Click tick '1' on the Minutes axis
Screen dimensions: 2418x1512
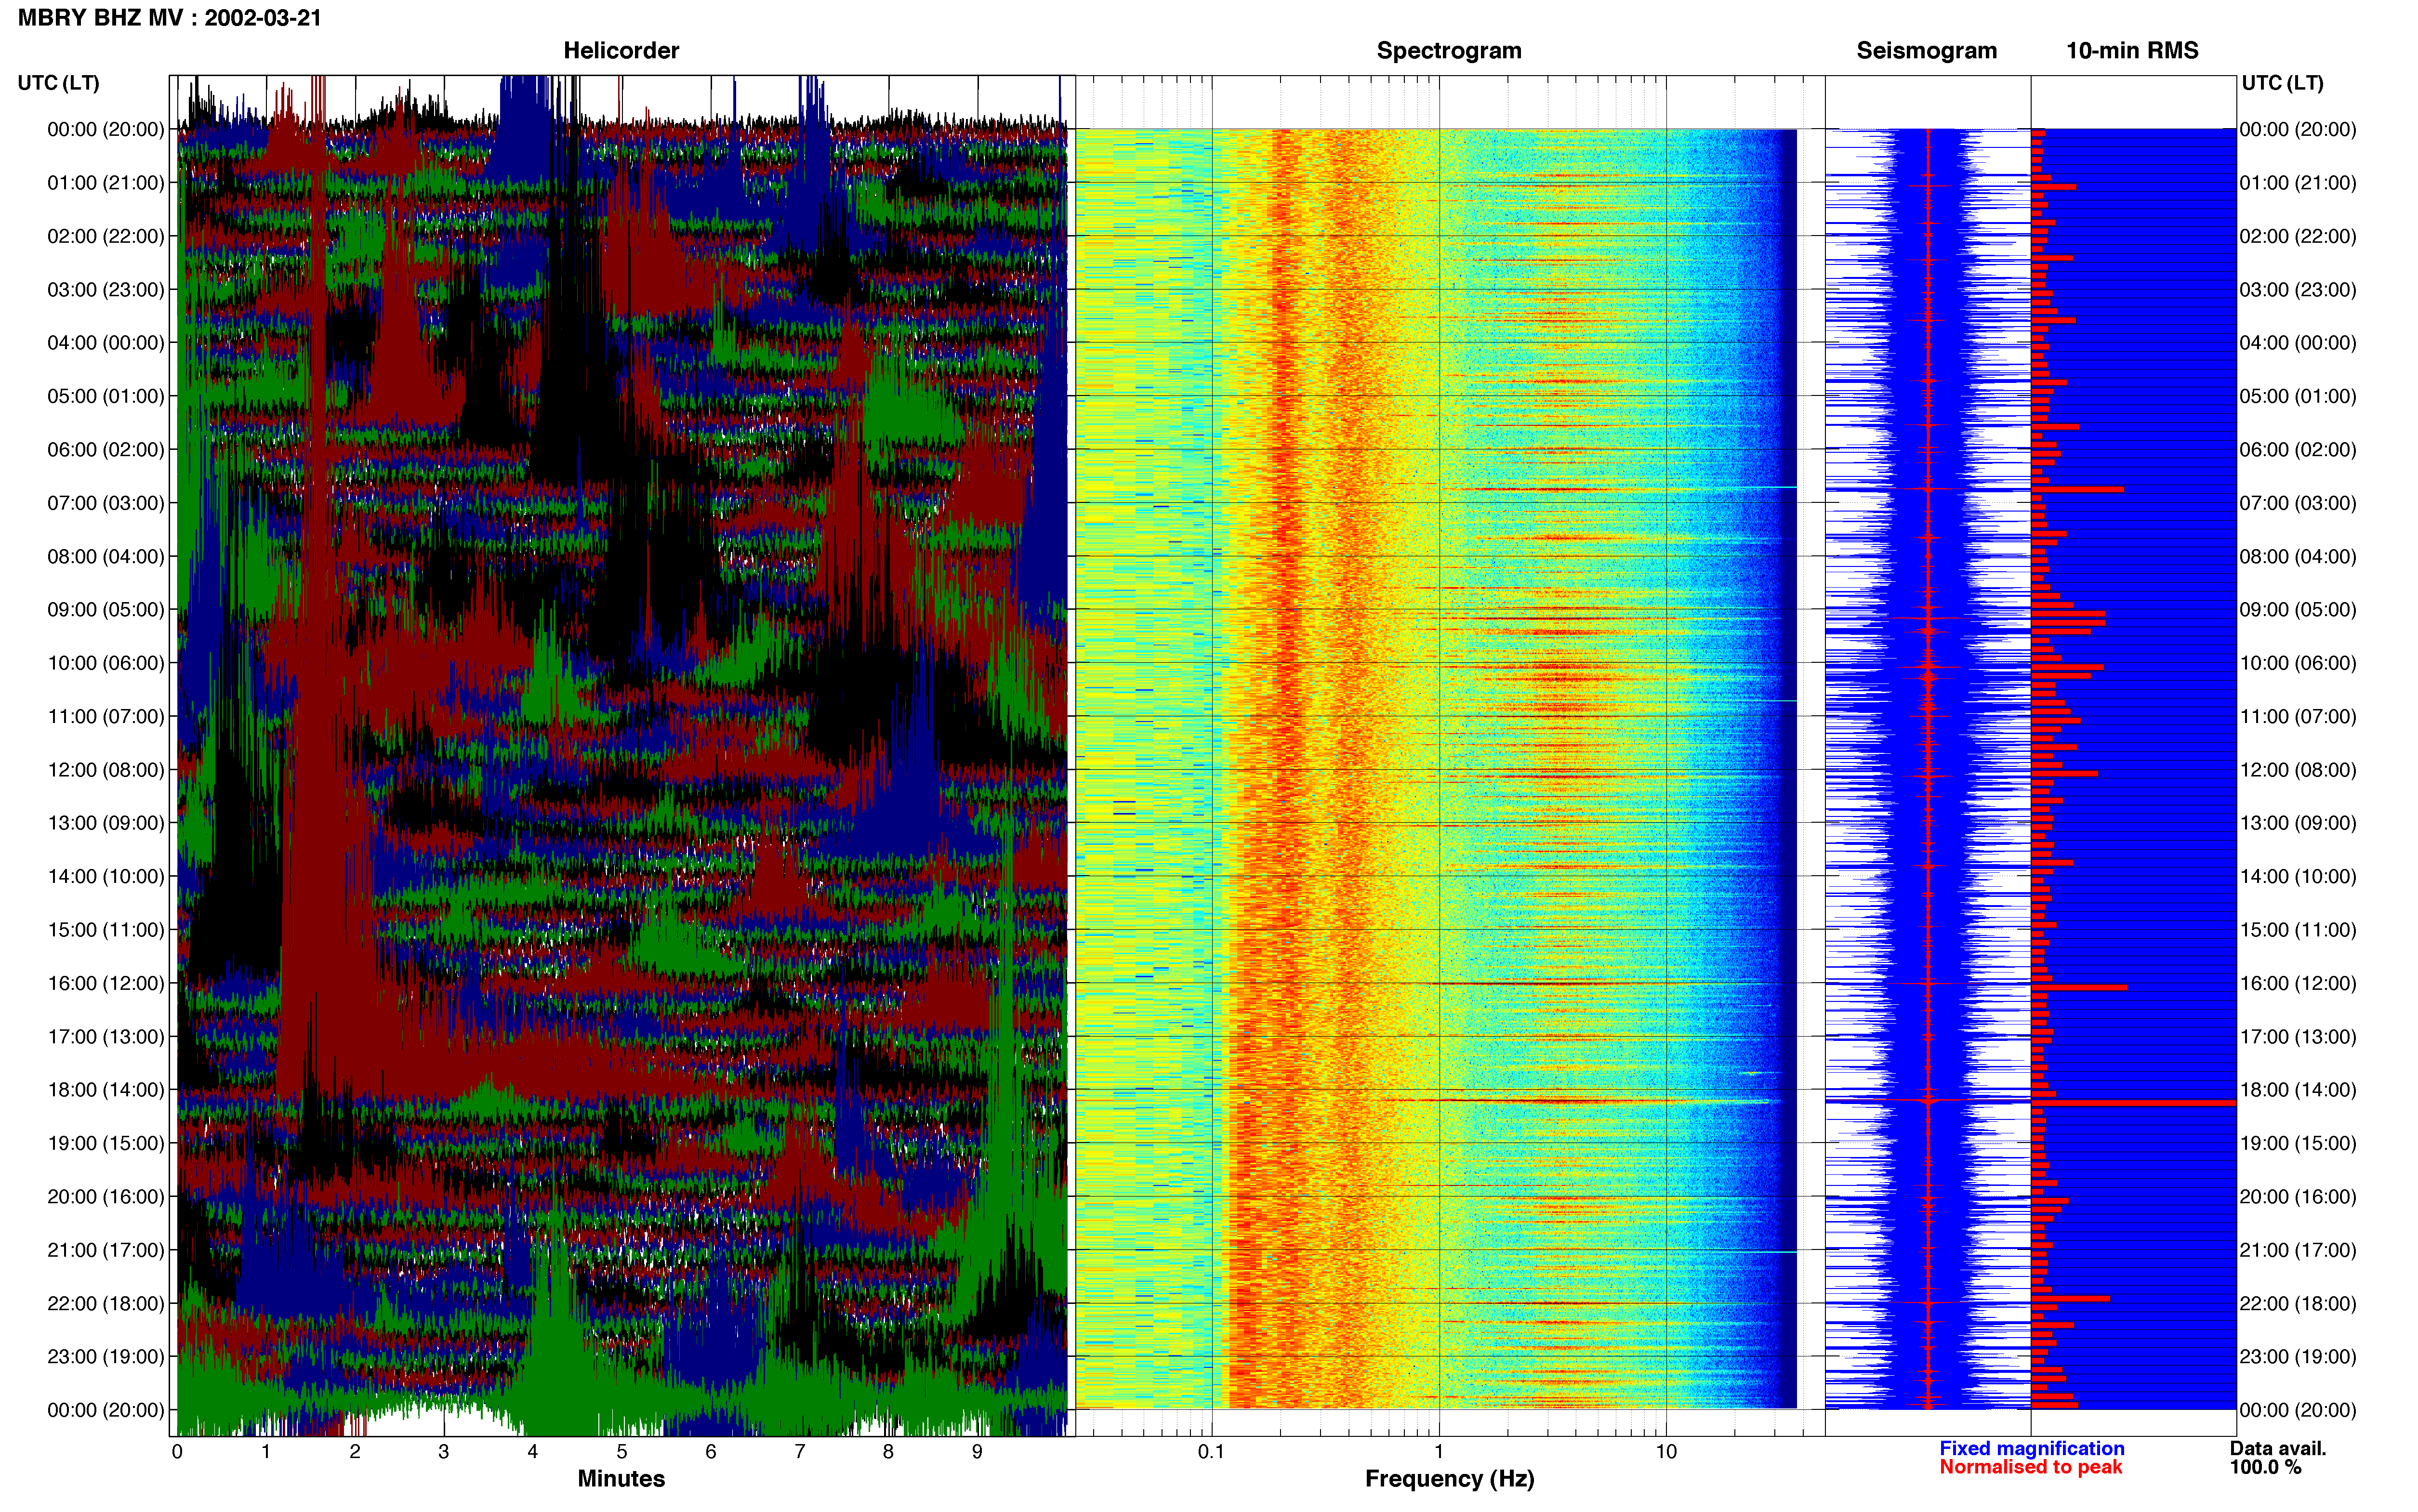266,1452
